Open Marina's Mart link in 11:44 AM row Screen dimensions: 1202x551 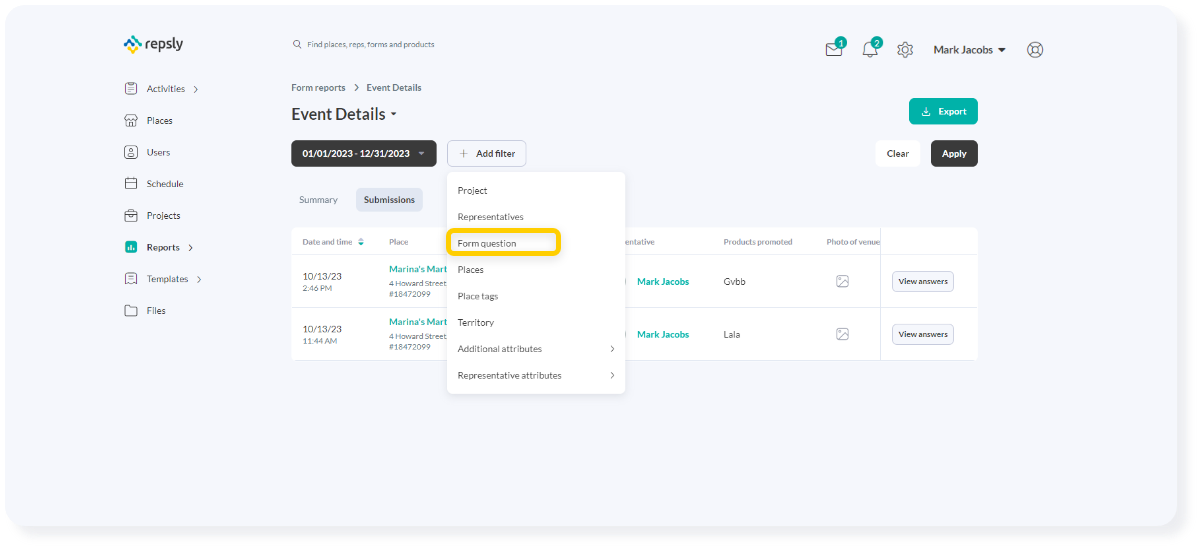pos(417,322)
